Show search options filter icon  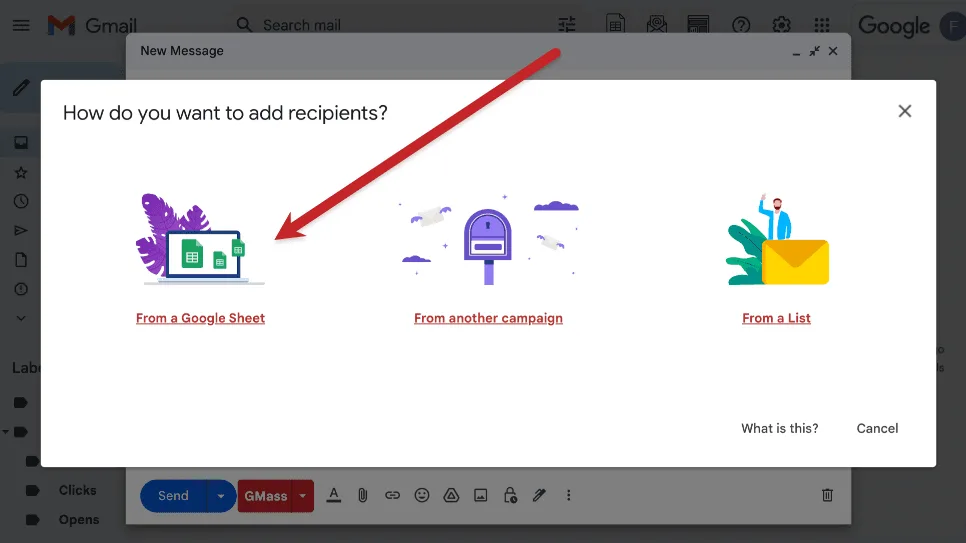point(567,25)
